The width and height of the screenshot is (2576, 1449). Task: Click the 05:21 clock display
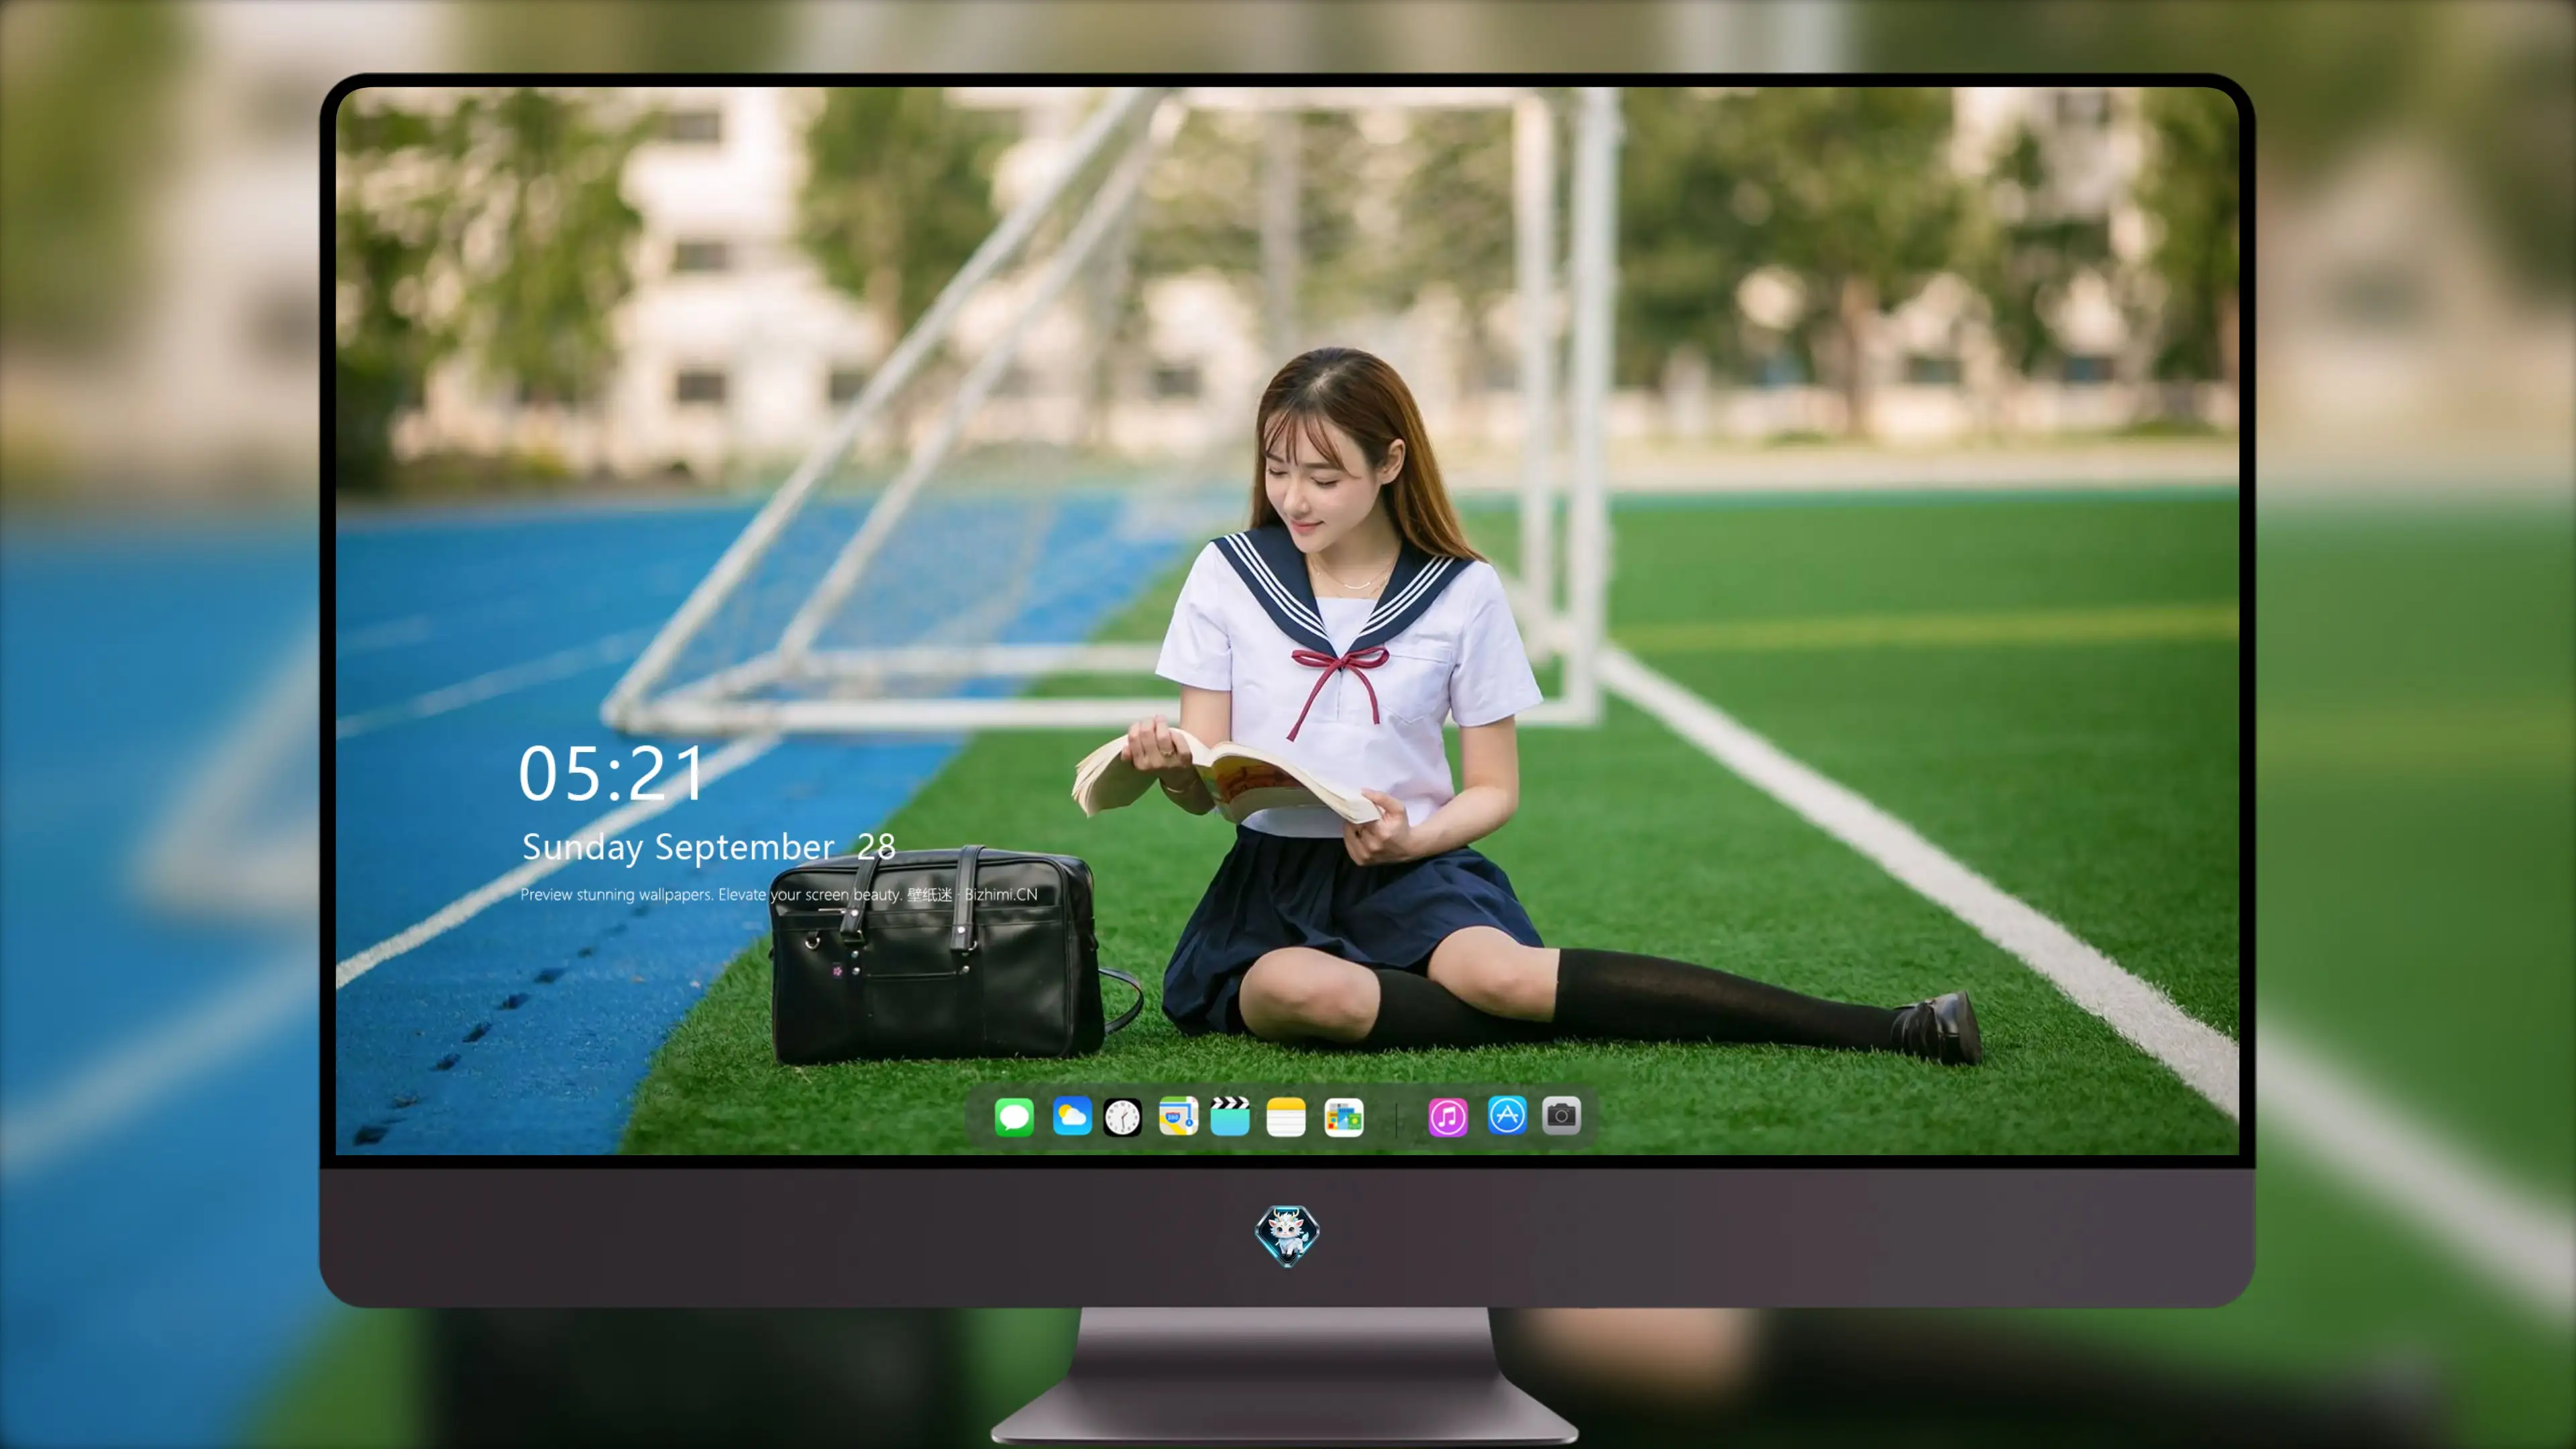click(x=611, y=773)
